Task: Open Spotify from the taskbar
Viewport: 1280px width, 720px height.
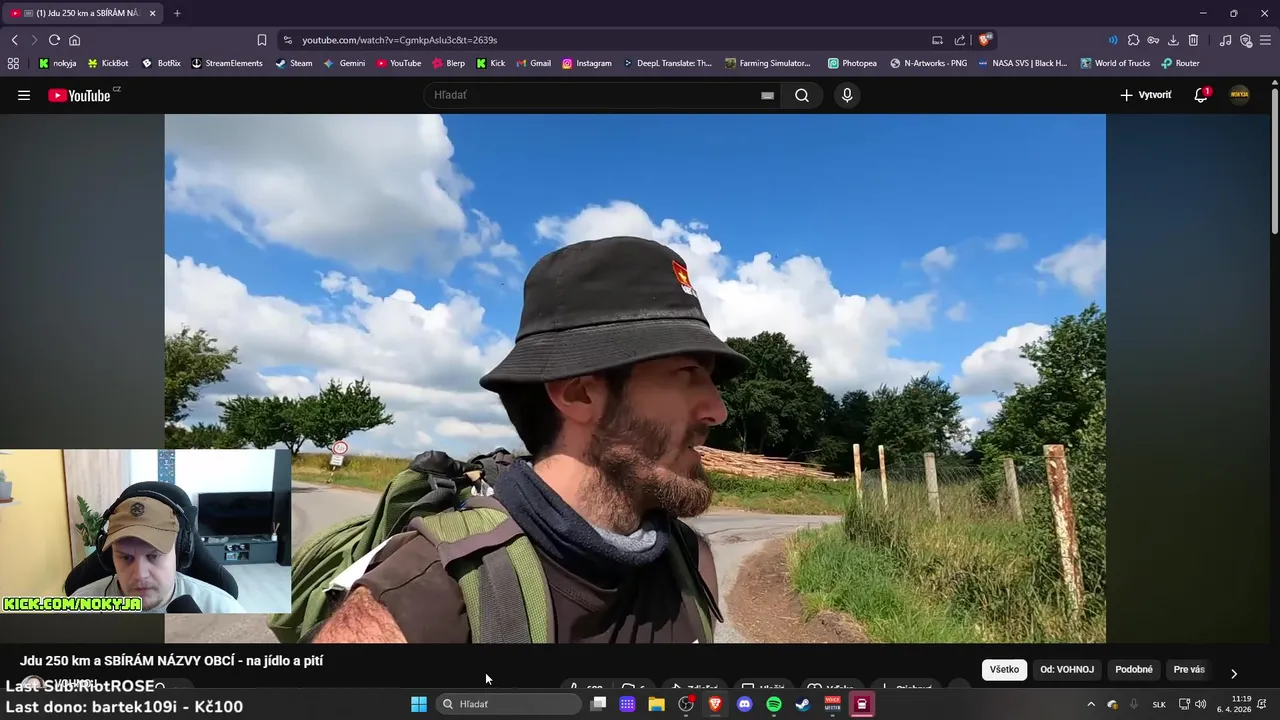Action: 774,704
